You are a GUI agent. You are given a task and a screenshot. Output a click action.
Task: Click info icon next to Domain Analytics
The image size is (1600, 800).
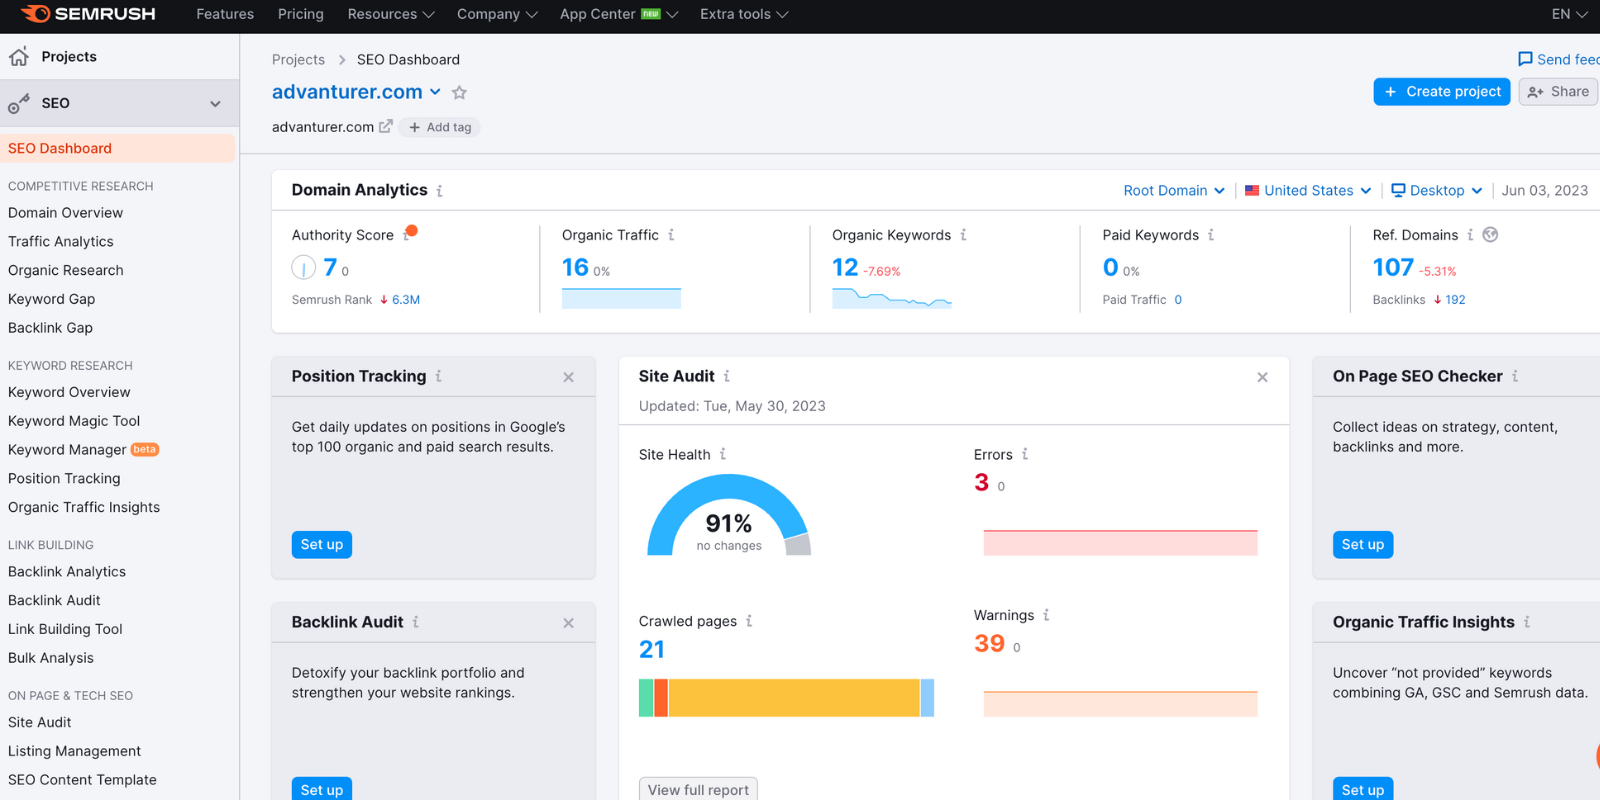(439, 191)
